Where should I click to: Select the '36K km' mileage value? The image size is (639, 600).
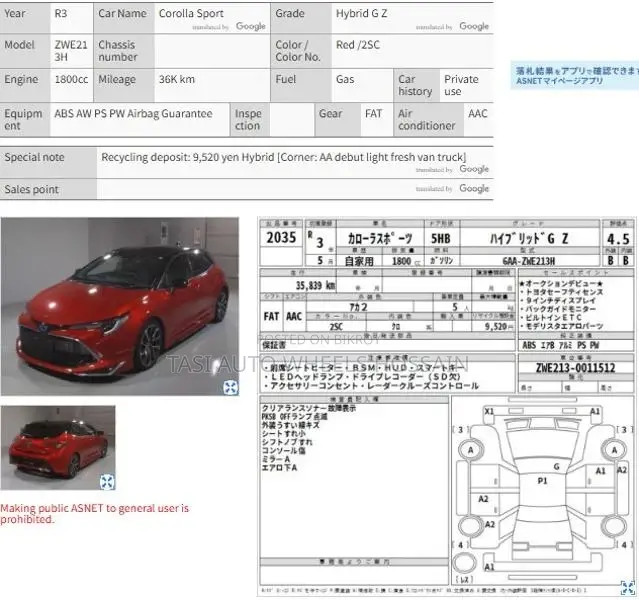tap(176, 79)
